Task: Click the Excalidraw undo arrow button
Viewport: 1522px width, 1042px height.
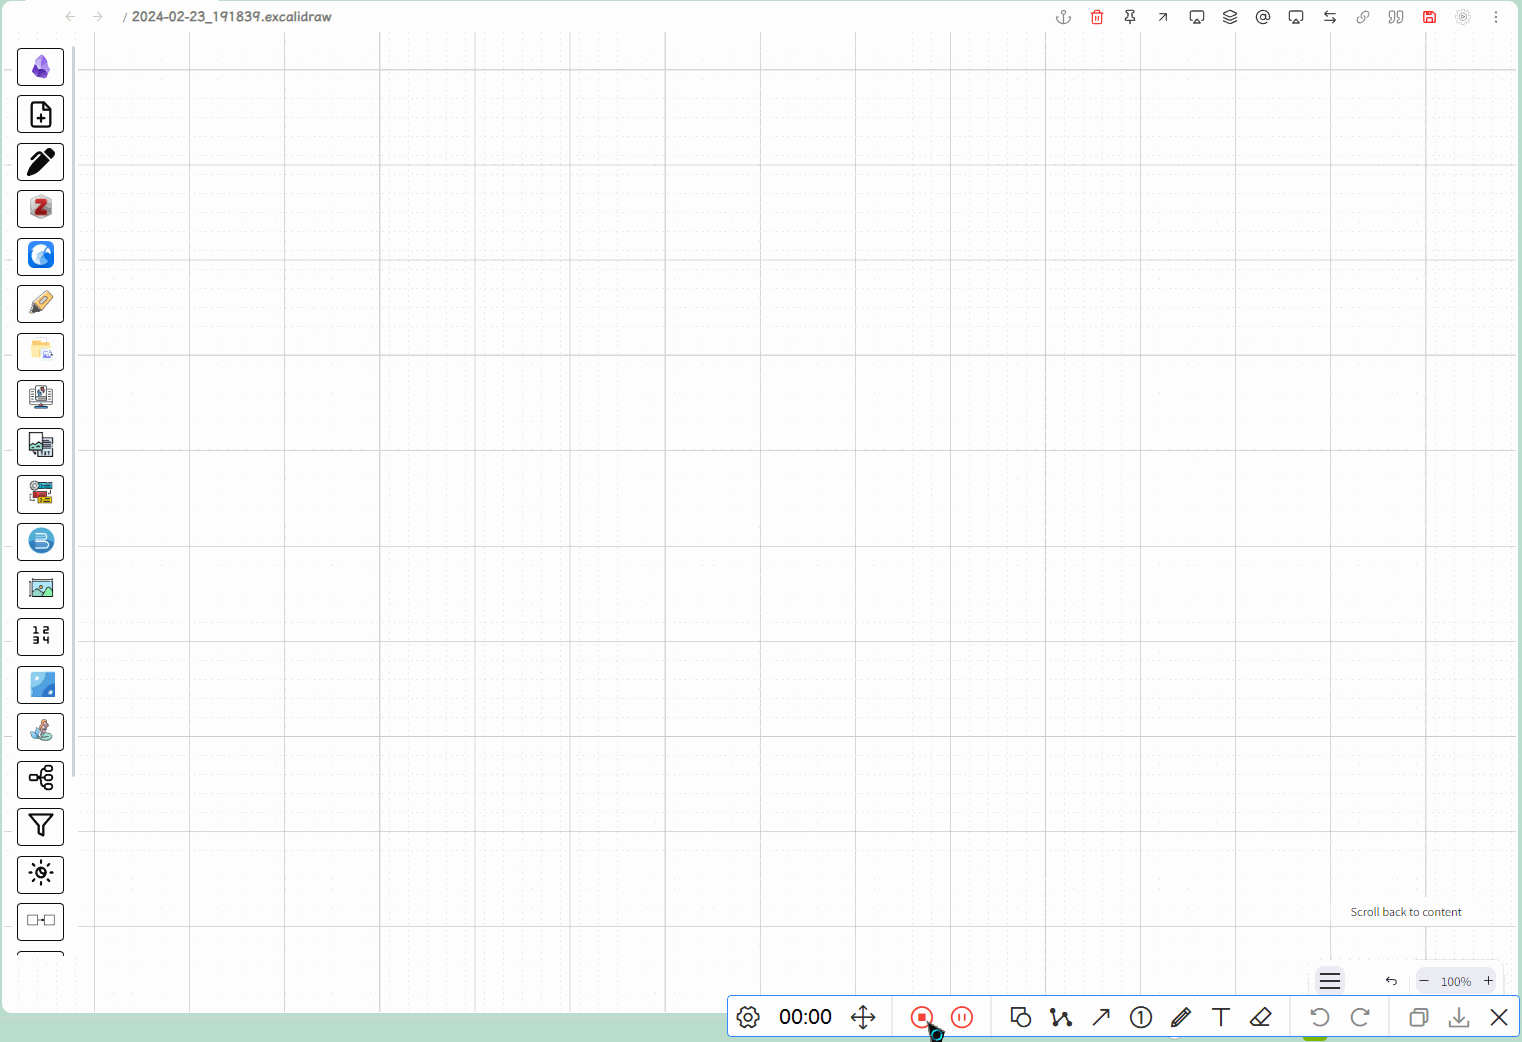Action: pyautogui.click(x=1391, y=981)
